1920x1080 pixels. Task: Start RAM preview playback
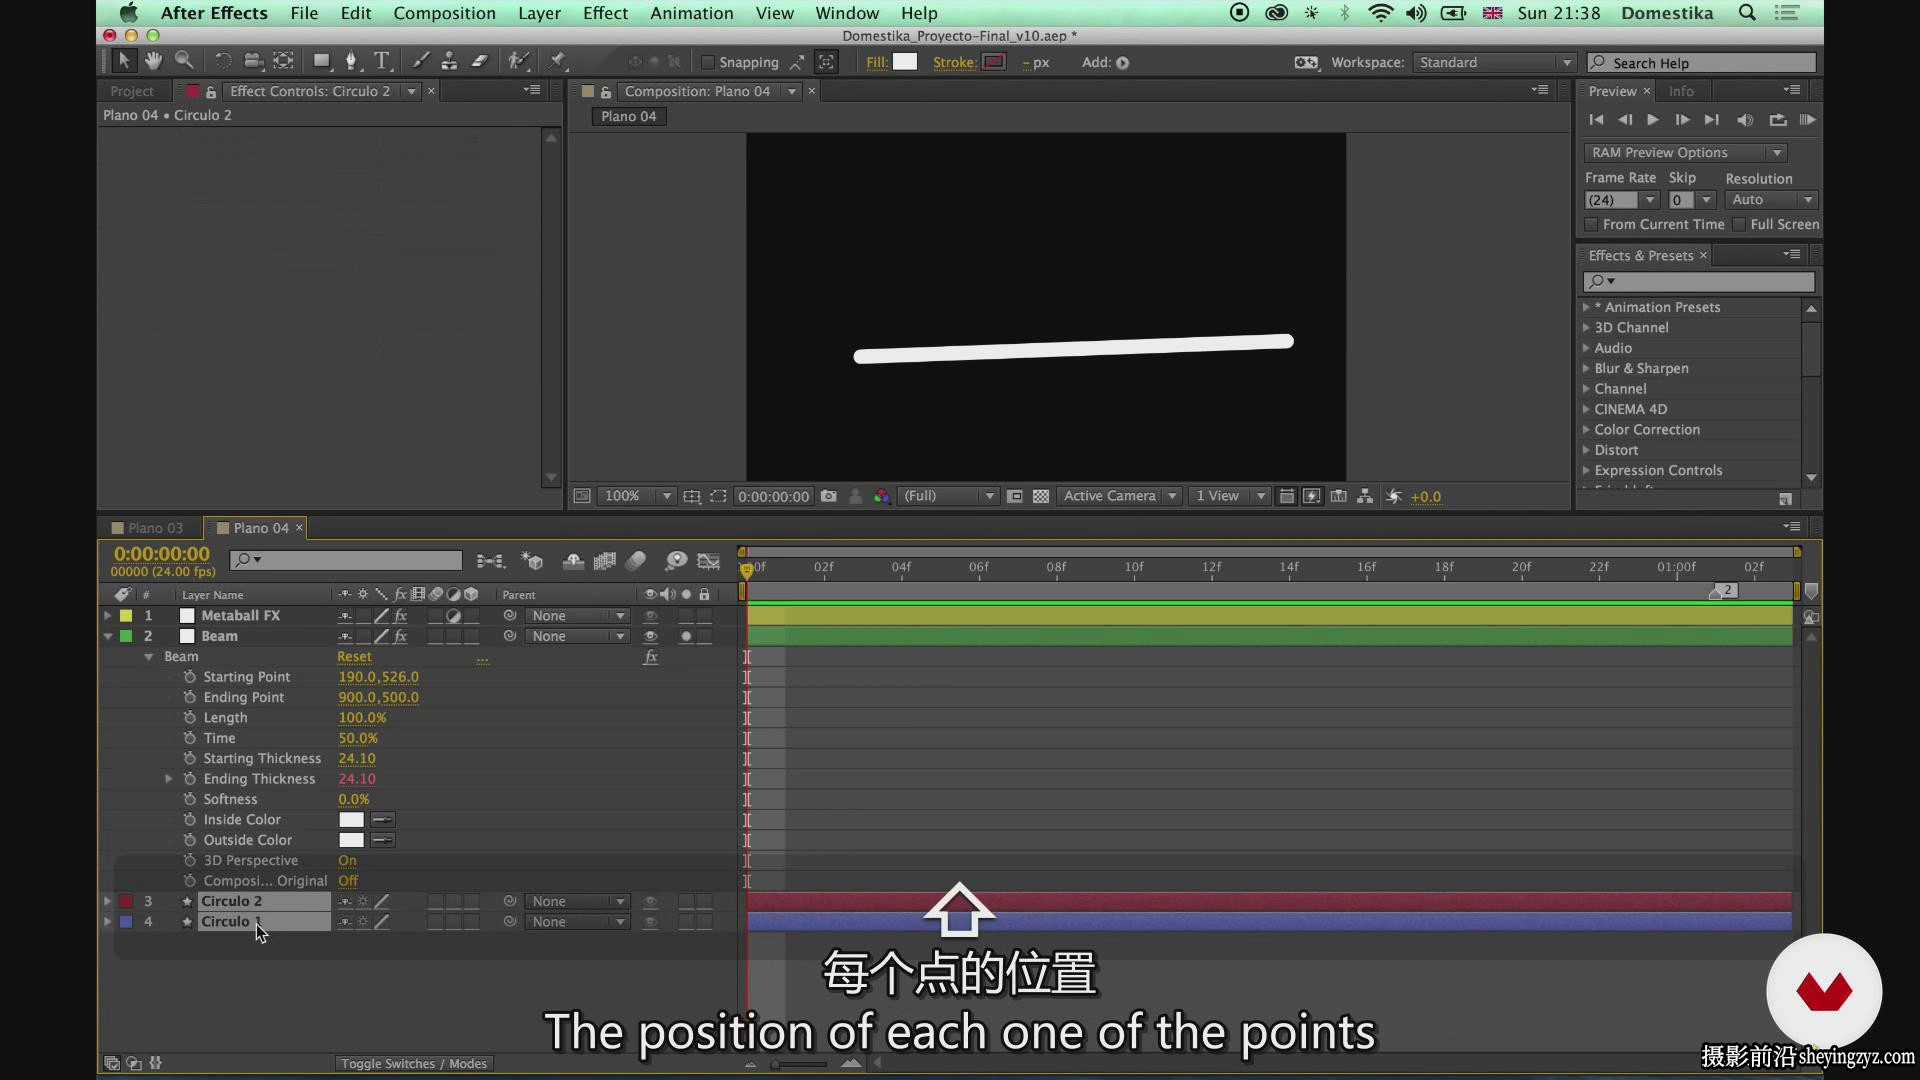1807,120
